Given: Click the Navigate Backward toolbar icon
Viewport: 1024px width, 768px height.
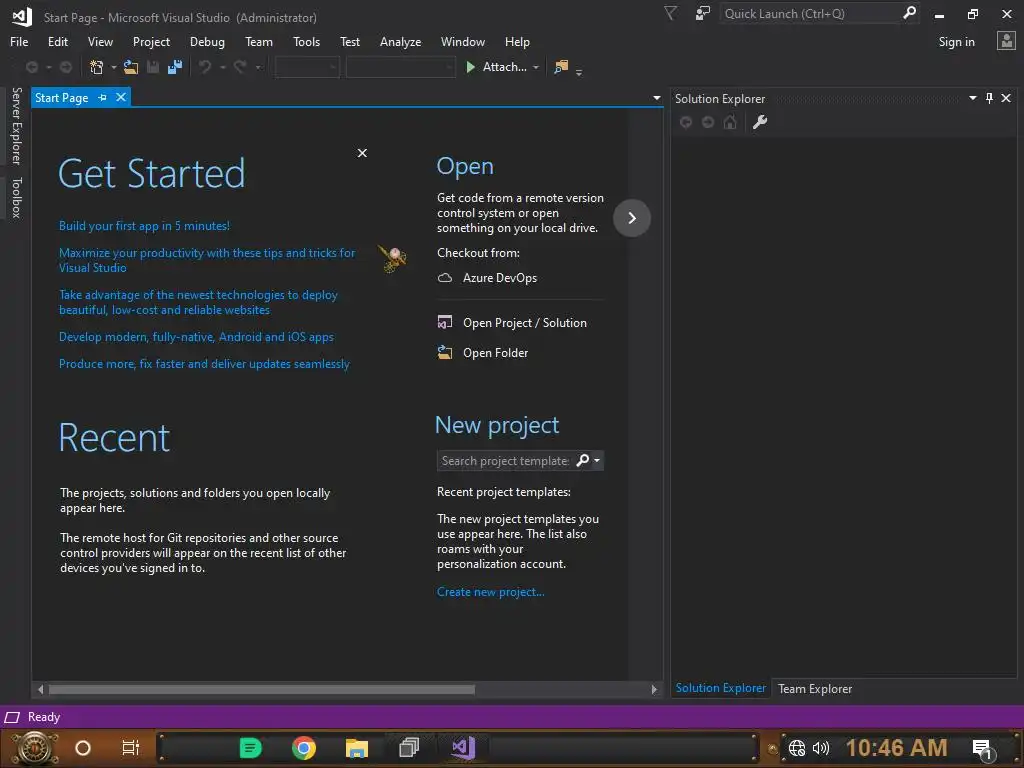Looking at the screenshot, I should pyautogui.click(x=31, y=67).
